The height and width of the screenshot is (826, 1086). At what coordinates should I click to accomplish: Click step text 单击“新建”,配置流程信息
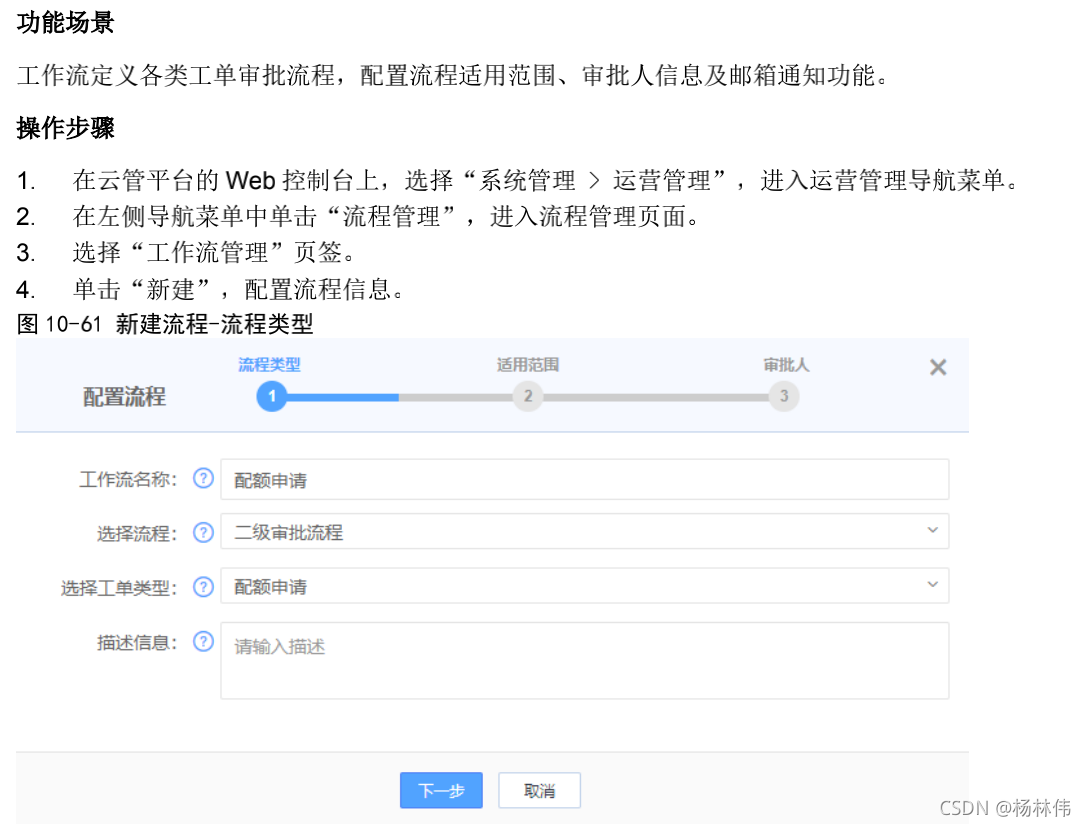click(x=239, y=289)
